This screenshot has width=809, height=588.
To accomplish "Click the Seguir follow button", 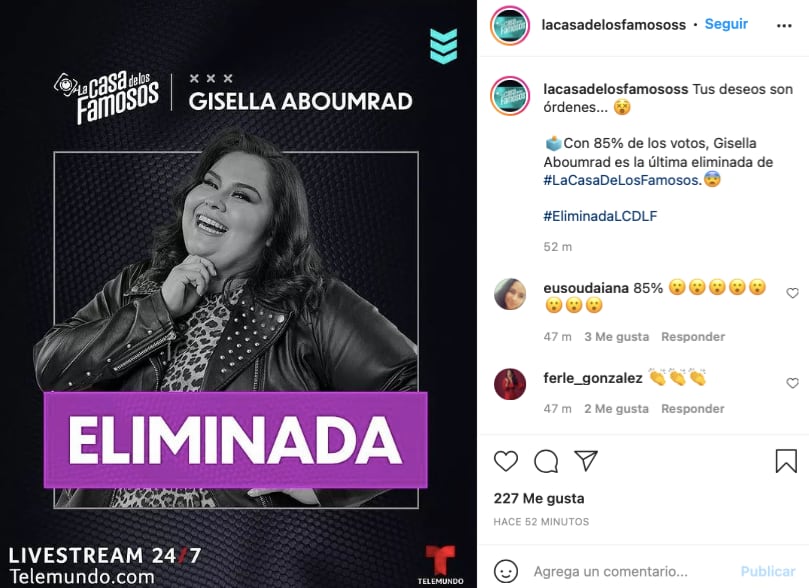I will click(x=726, y=24).
